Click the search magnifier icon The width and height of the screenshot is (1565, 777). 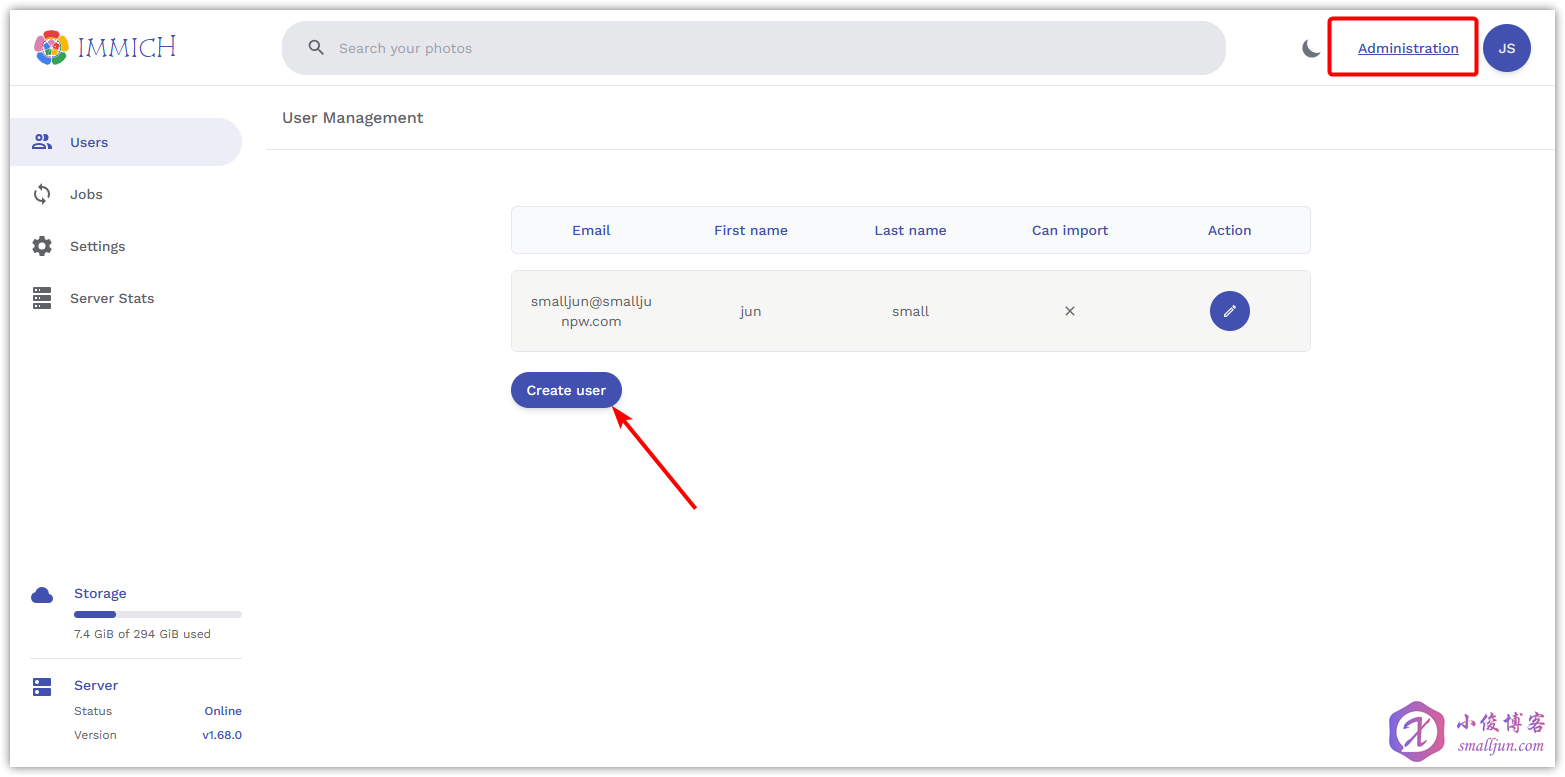pos(316,48)
